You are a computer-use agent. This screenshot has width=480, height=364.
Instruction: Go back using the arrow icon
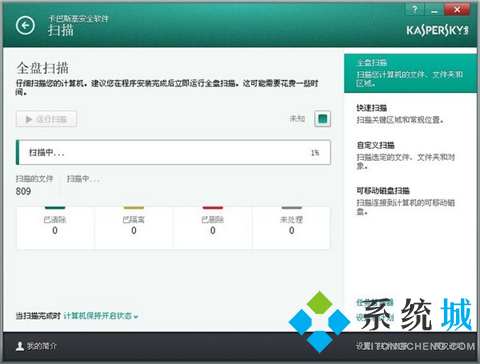pyautogui.click(x=25, y=26)
